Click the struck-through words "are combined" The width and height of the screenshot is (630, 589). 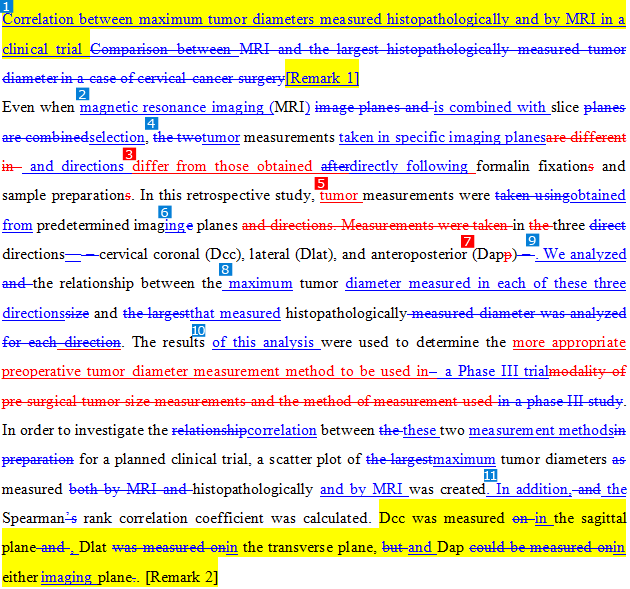tap(45, 137)
